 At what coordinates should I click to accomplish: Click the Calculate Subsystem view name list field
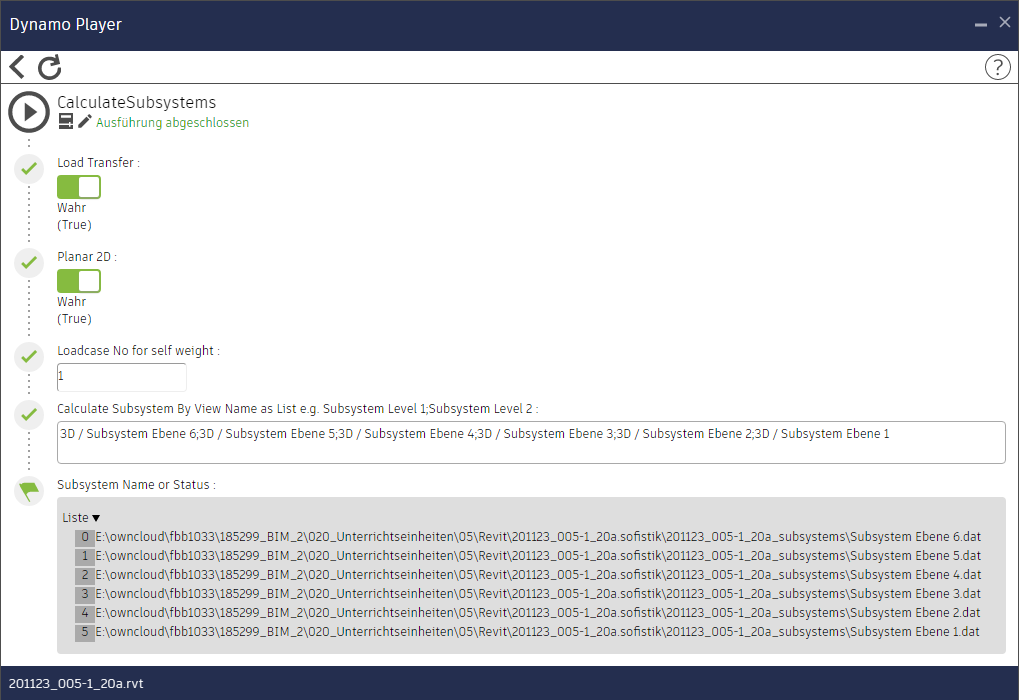click(530, 442)
